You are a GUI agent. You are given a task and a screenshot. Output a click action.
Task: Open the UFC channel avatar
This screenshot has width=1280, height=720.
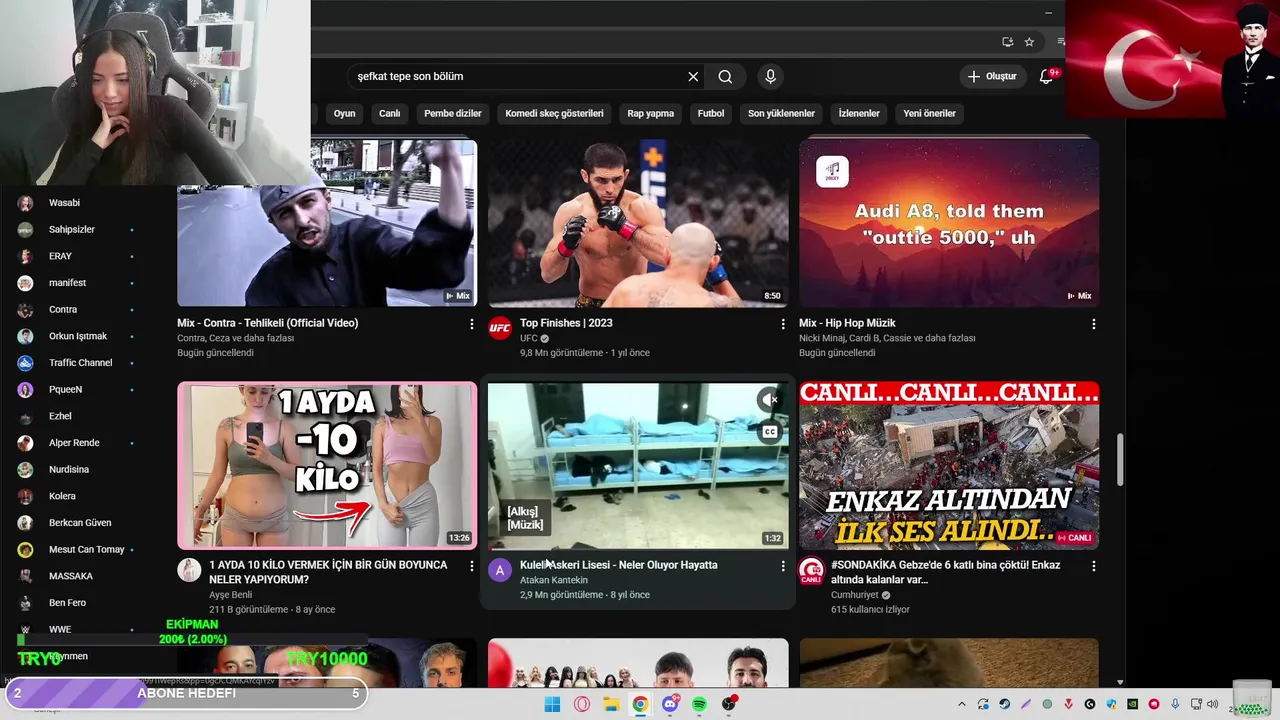[500, 328]
